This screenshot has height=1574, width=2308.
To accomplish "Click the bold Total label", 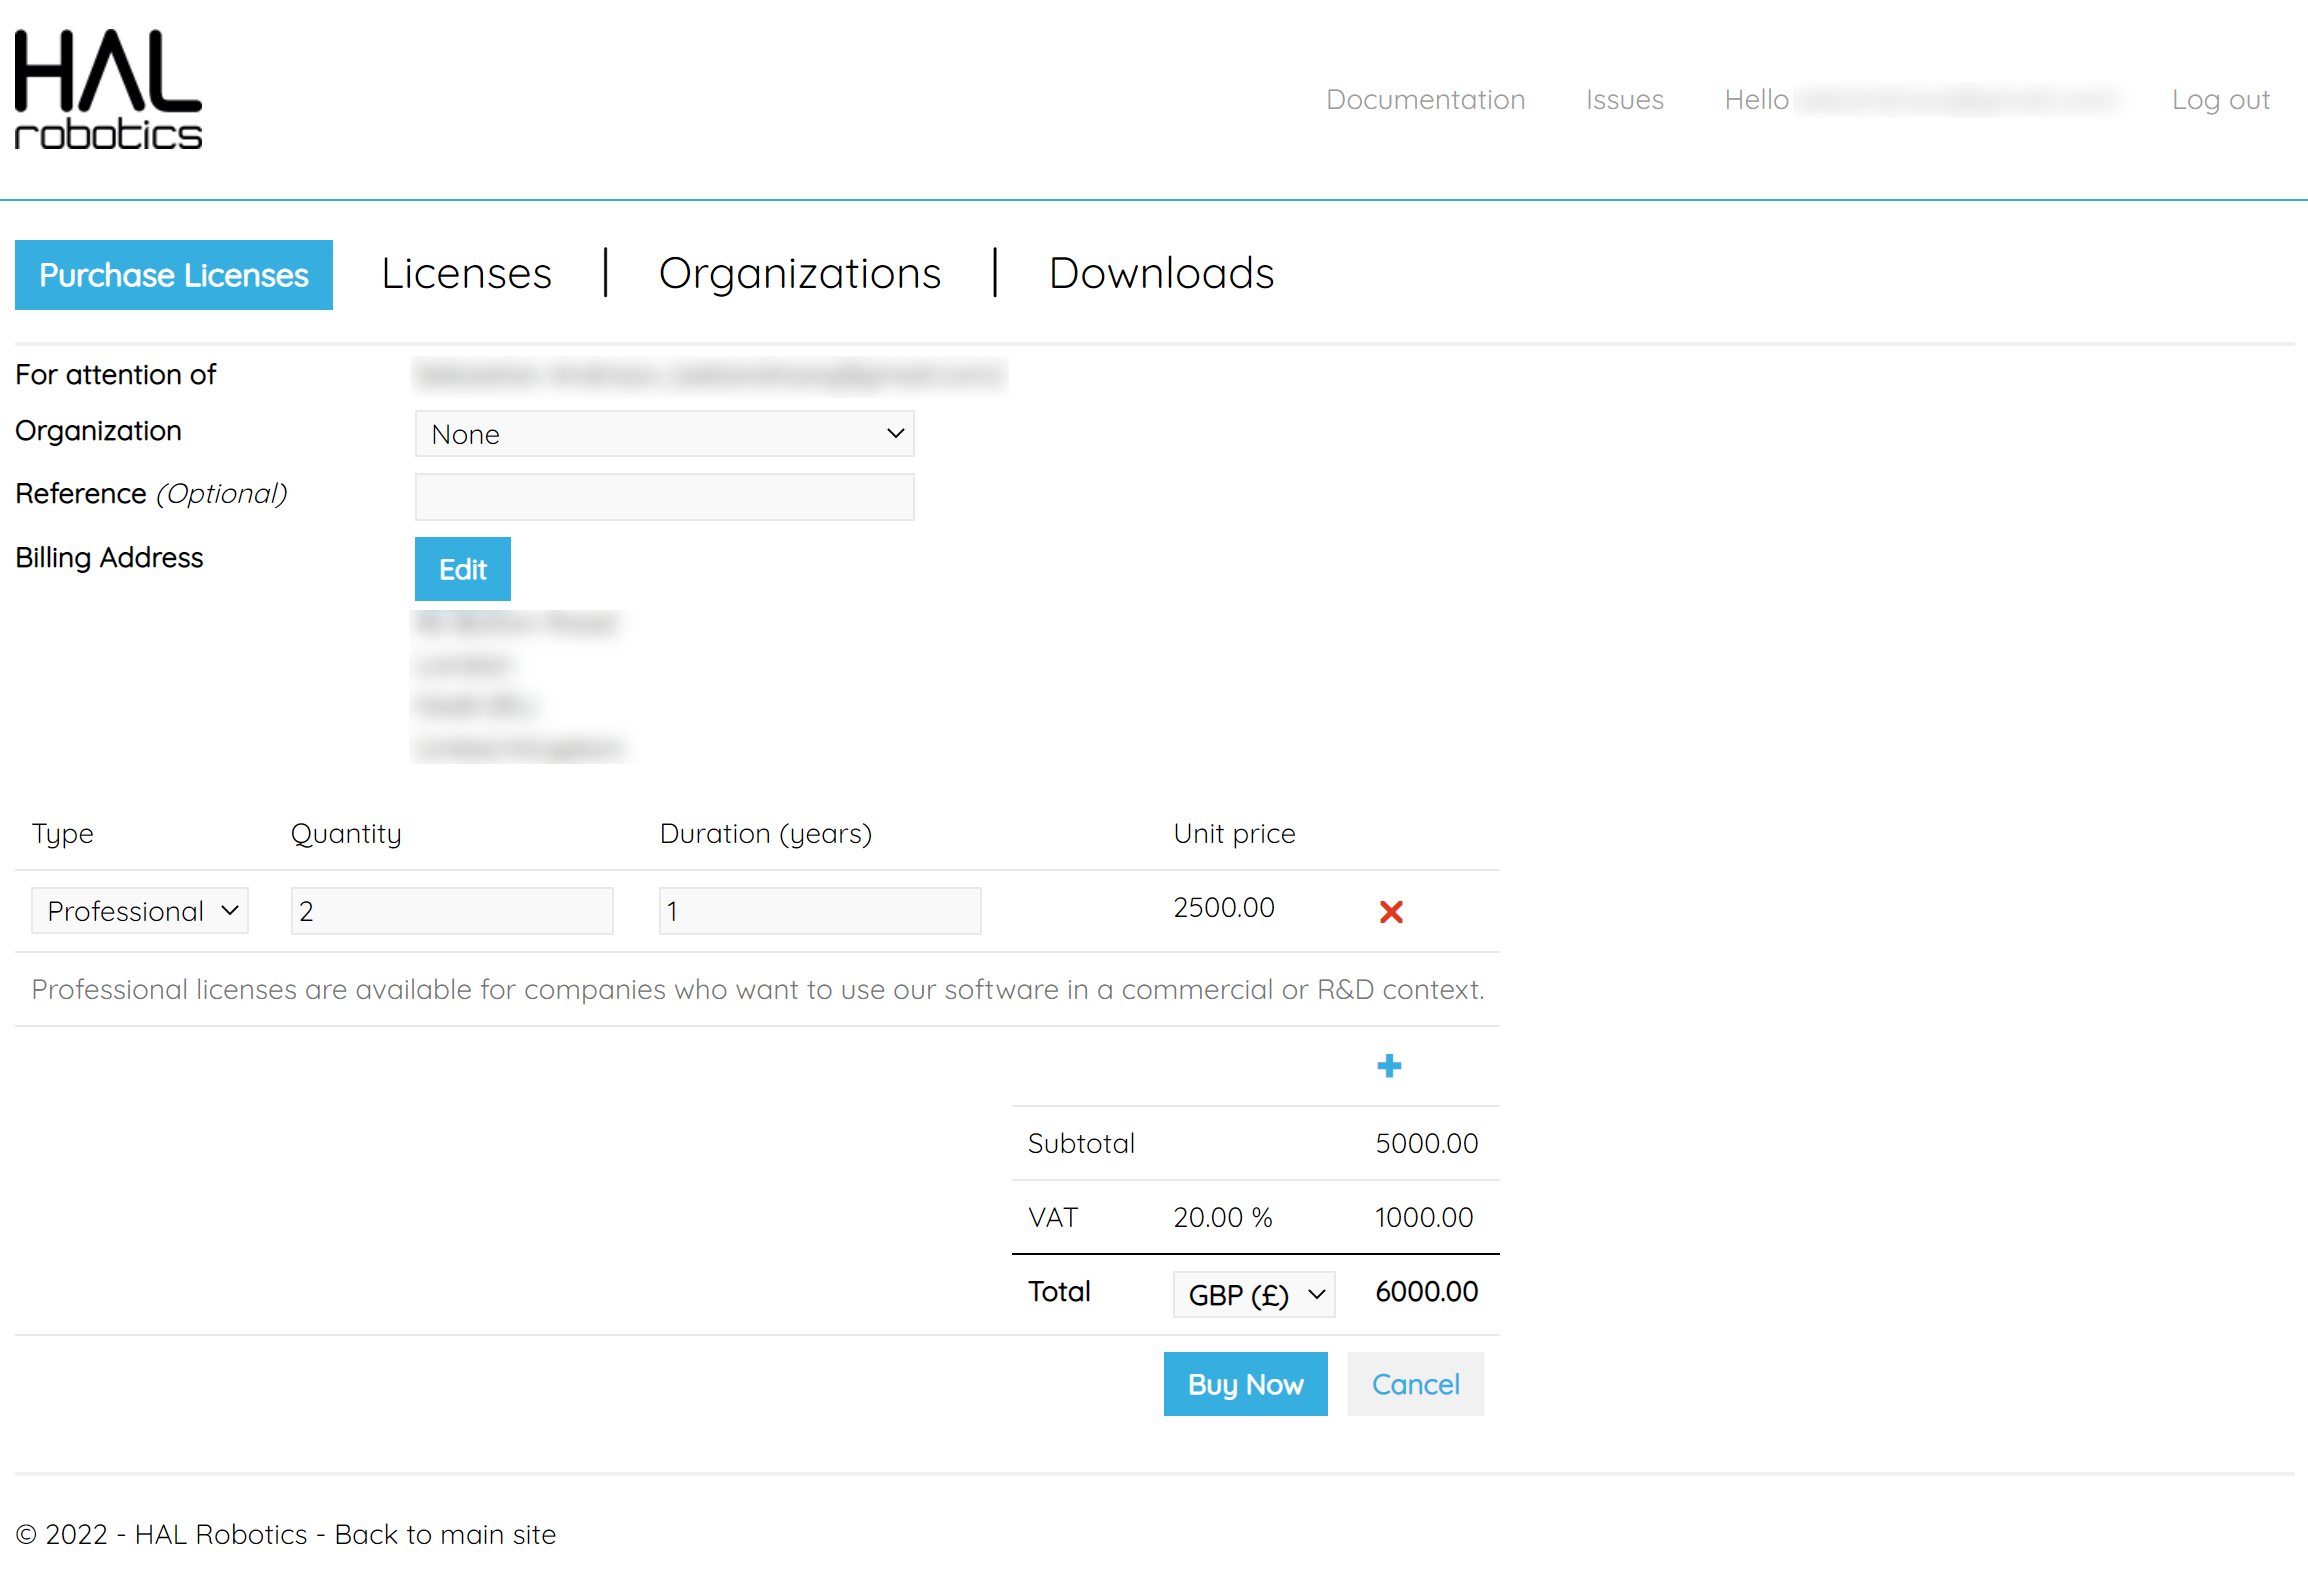I will coord(1059,1291).
